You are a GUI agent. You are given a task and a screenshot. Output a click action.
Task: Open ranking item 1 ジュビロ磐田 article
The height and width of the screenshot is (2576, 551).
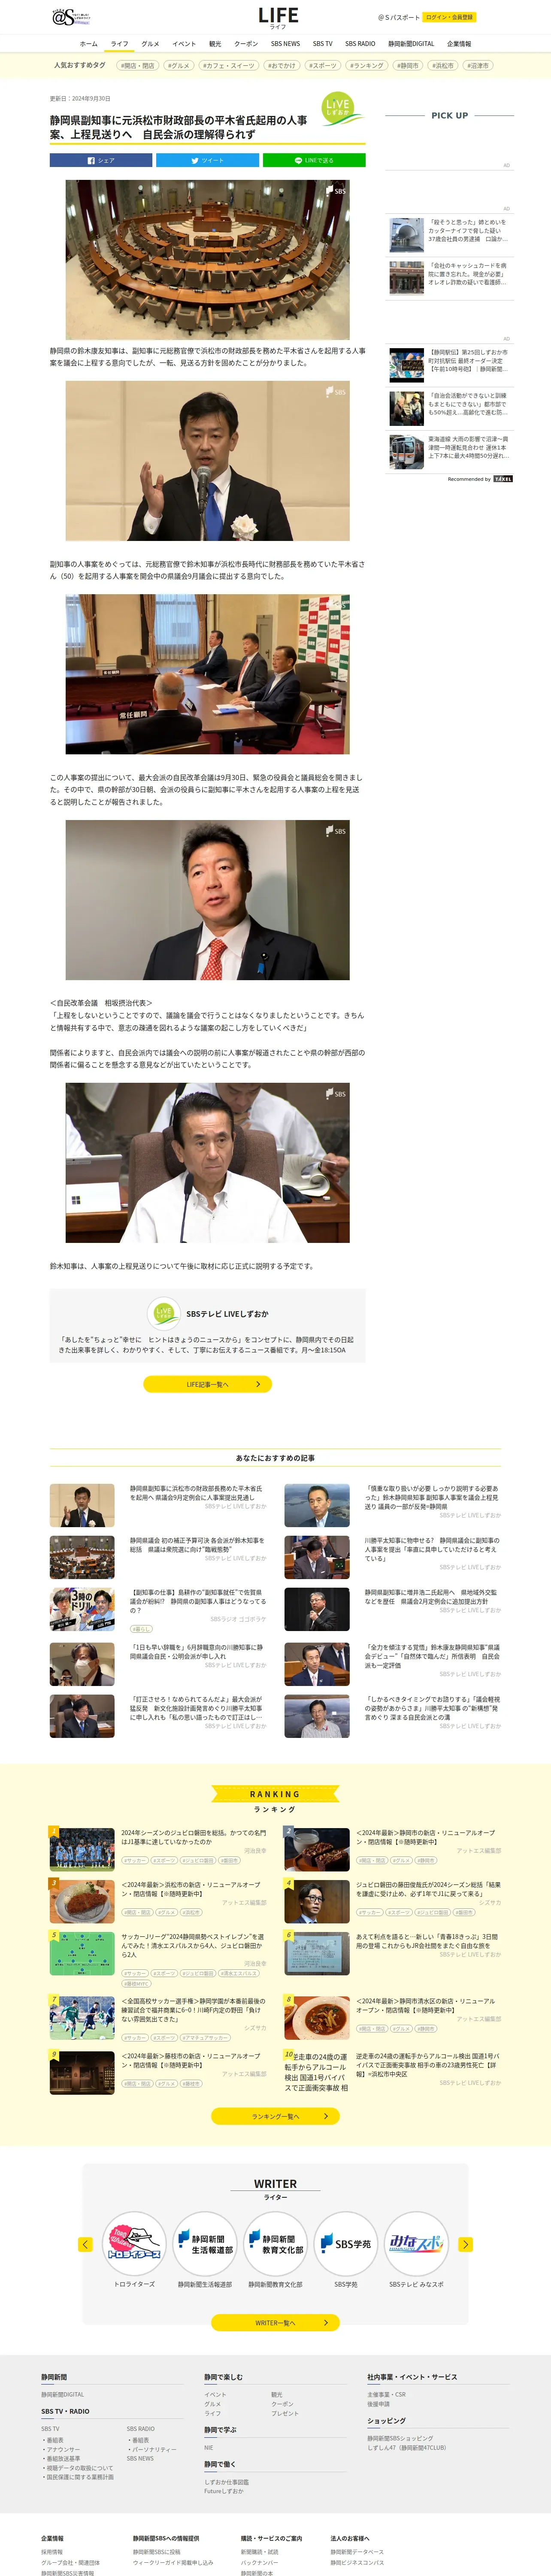coord(193,1837)
